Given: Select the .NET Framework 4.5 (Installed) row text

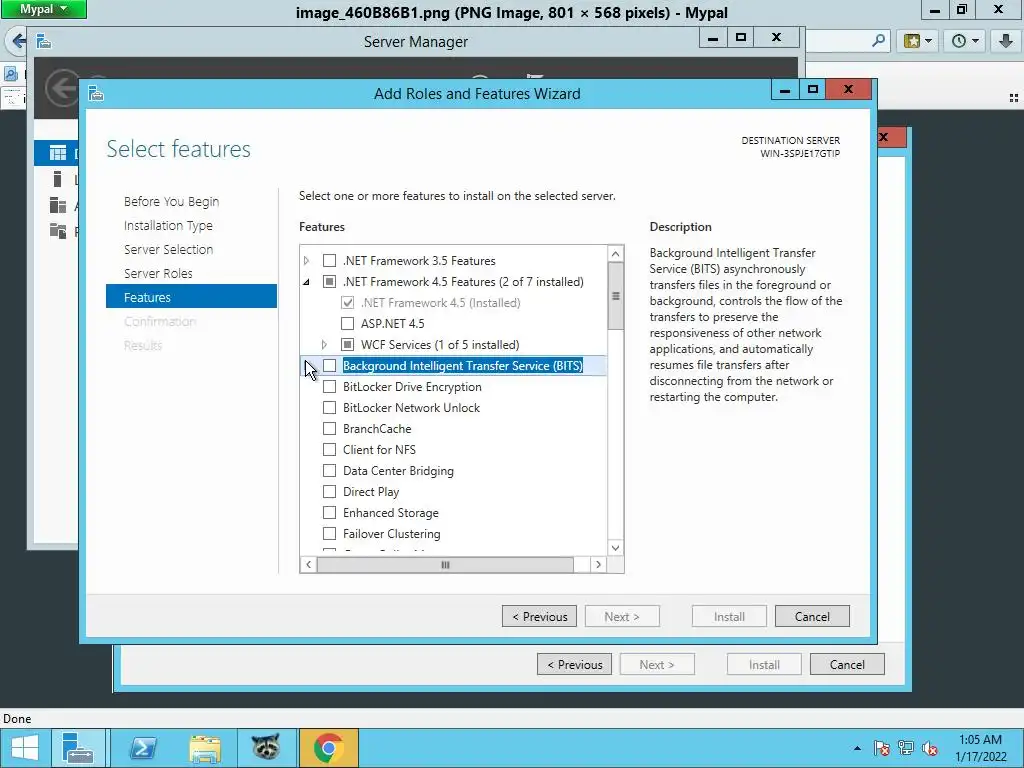Looking at the screenshot, I should (x=440, y=302).
